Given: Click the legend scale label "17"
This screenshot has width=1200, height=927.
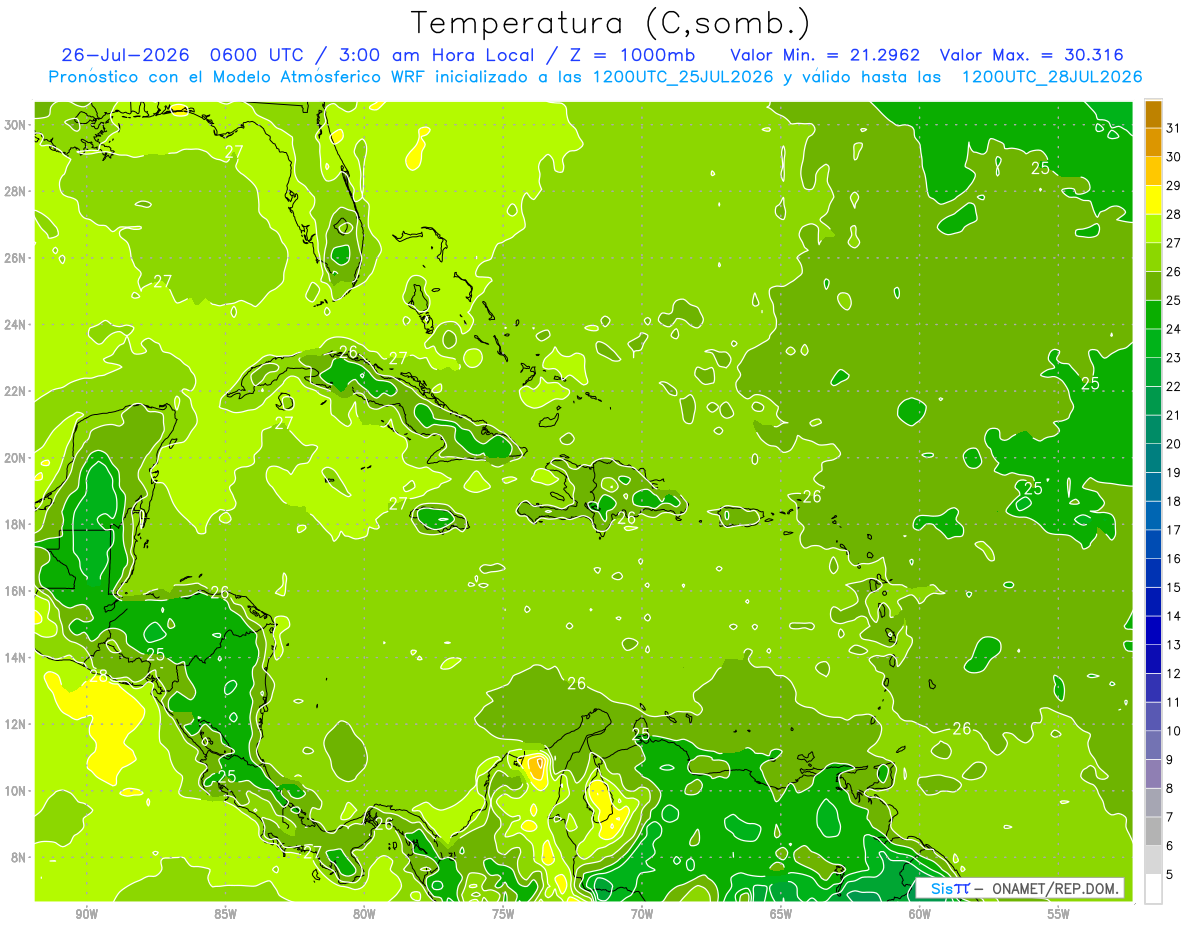Looking at the screenshot, I should point(1174,530).
